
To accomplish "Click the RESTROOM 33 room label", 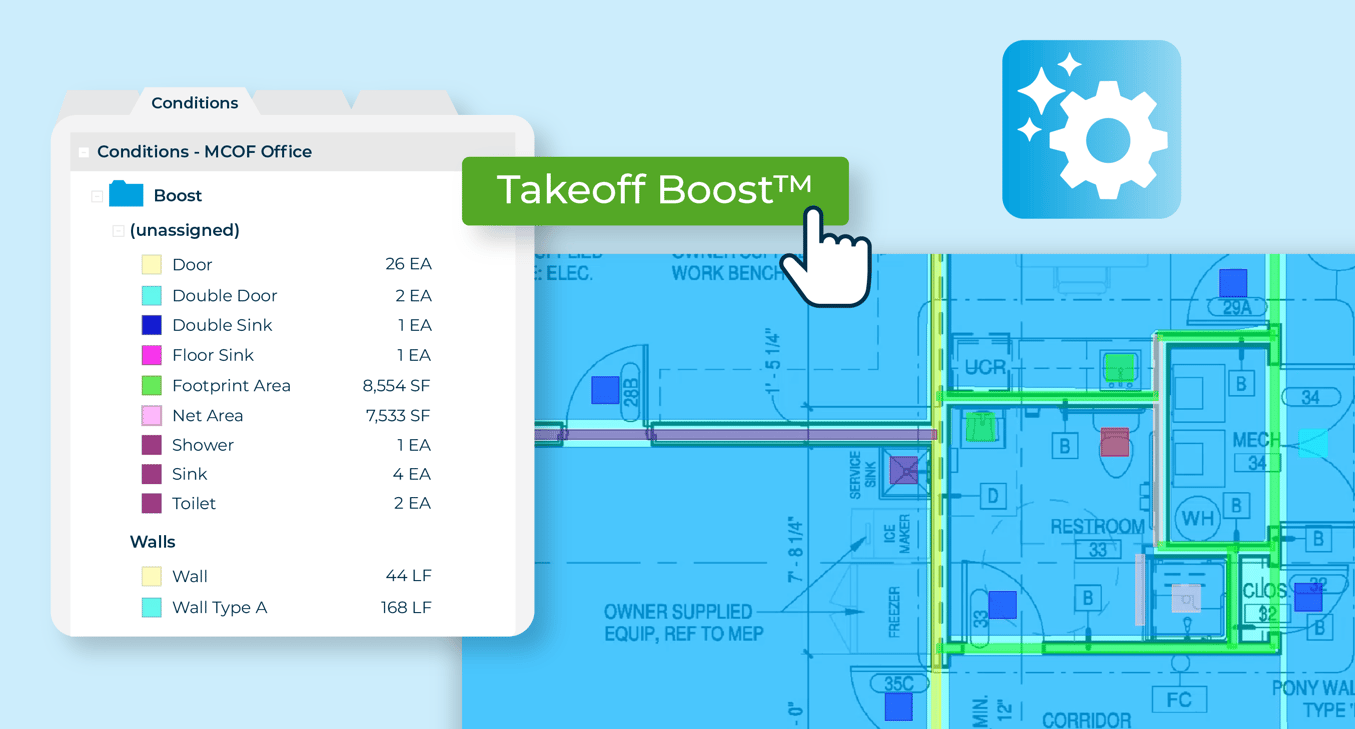I will point(1097,537).
